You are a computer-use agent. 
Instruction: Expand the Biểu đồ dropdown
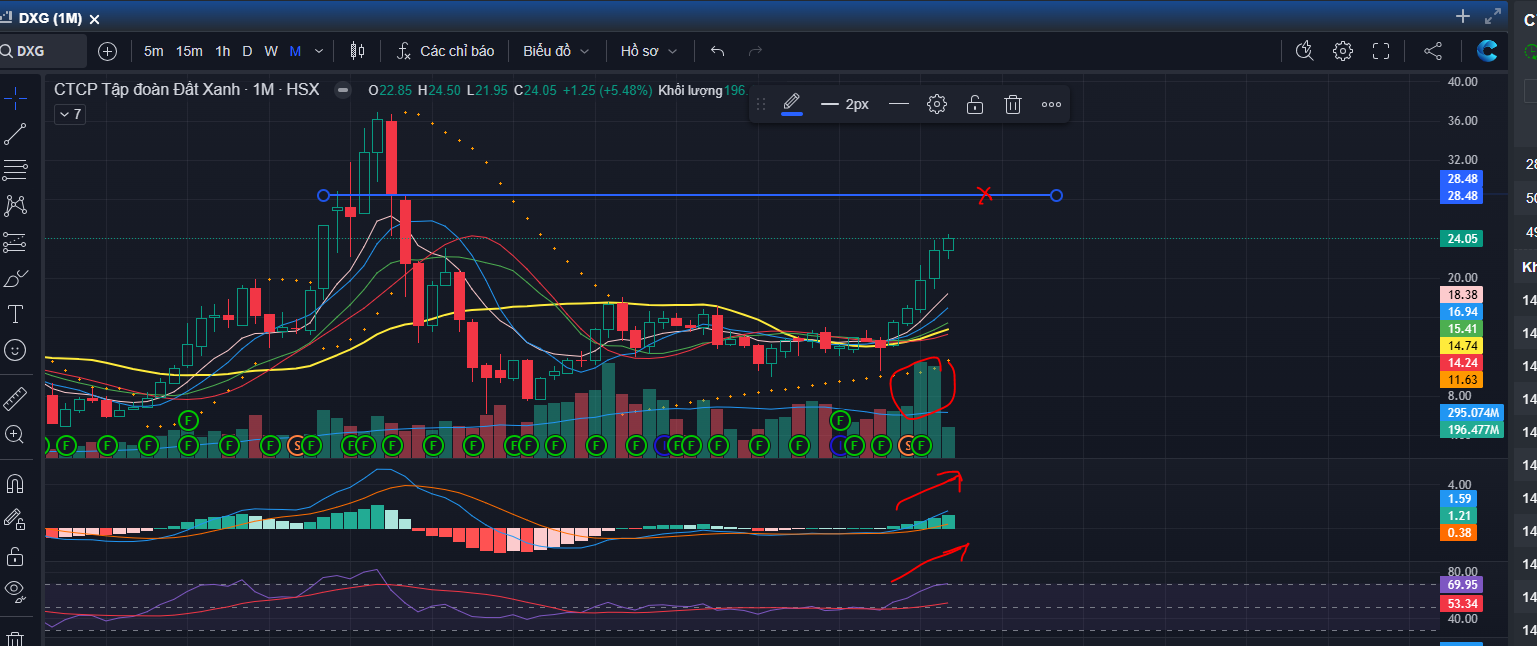tap(556, 51)
